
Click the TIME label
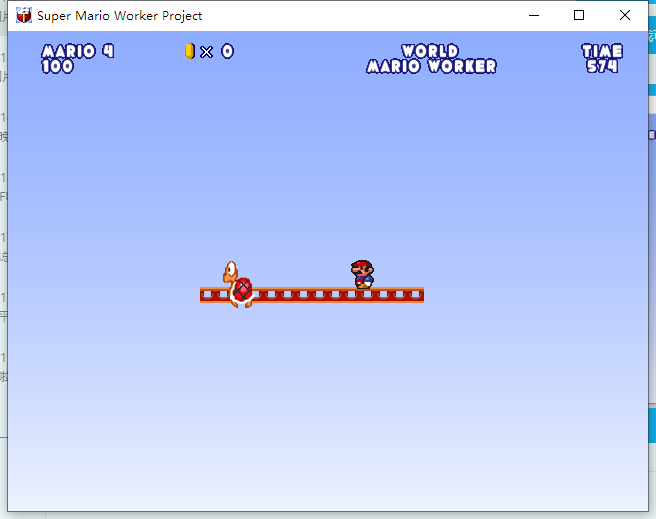click(602, 51)
